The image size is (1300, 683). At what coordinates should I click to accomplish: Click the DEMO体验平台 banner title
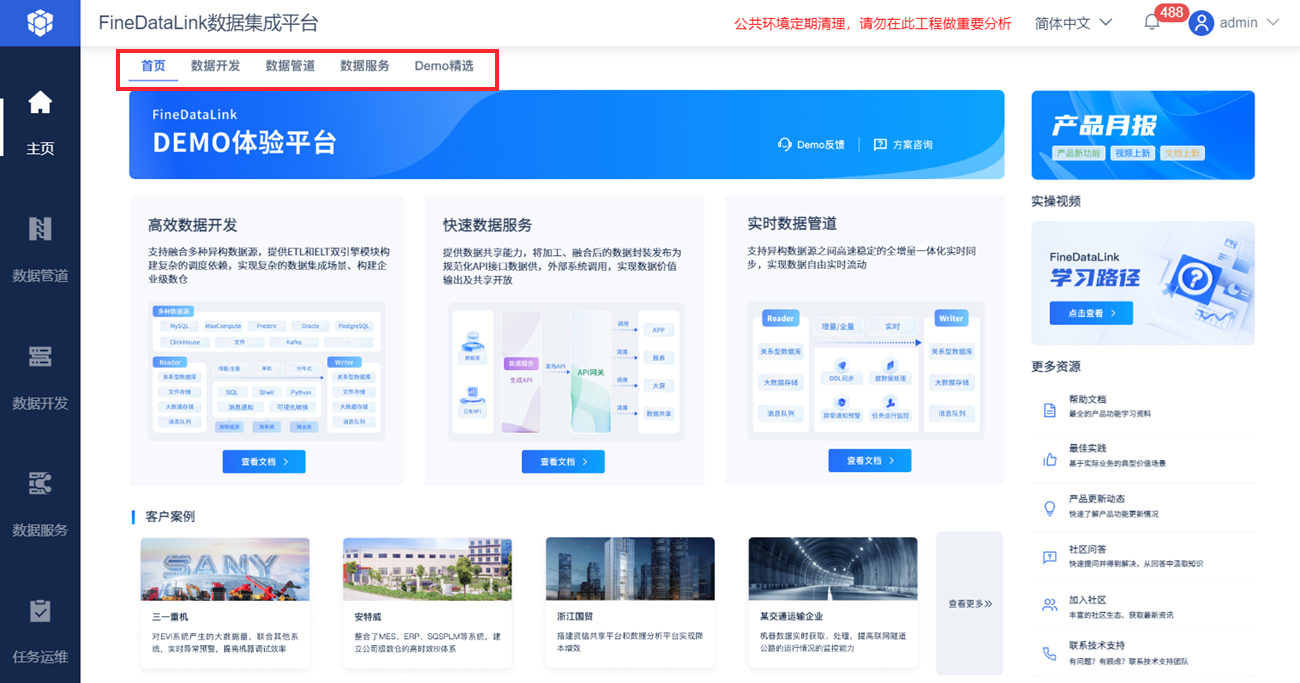coord(244,142)
